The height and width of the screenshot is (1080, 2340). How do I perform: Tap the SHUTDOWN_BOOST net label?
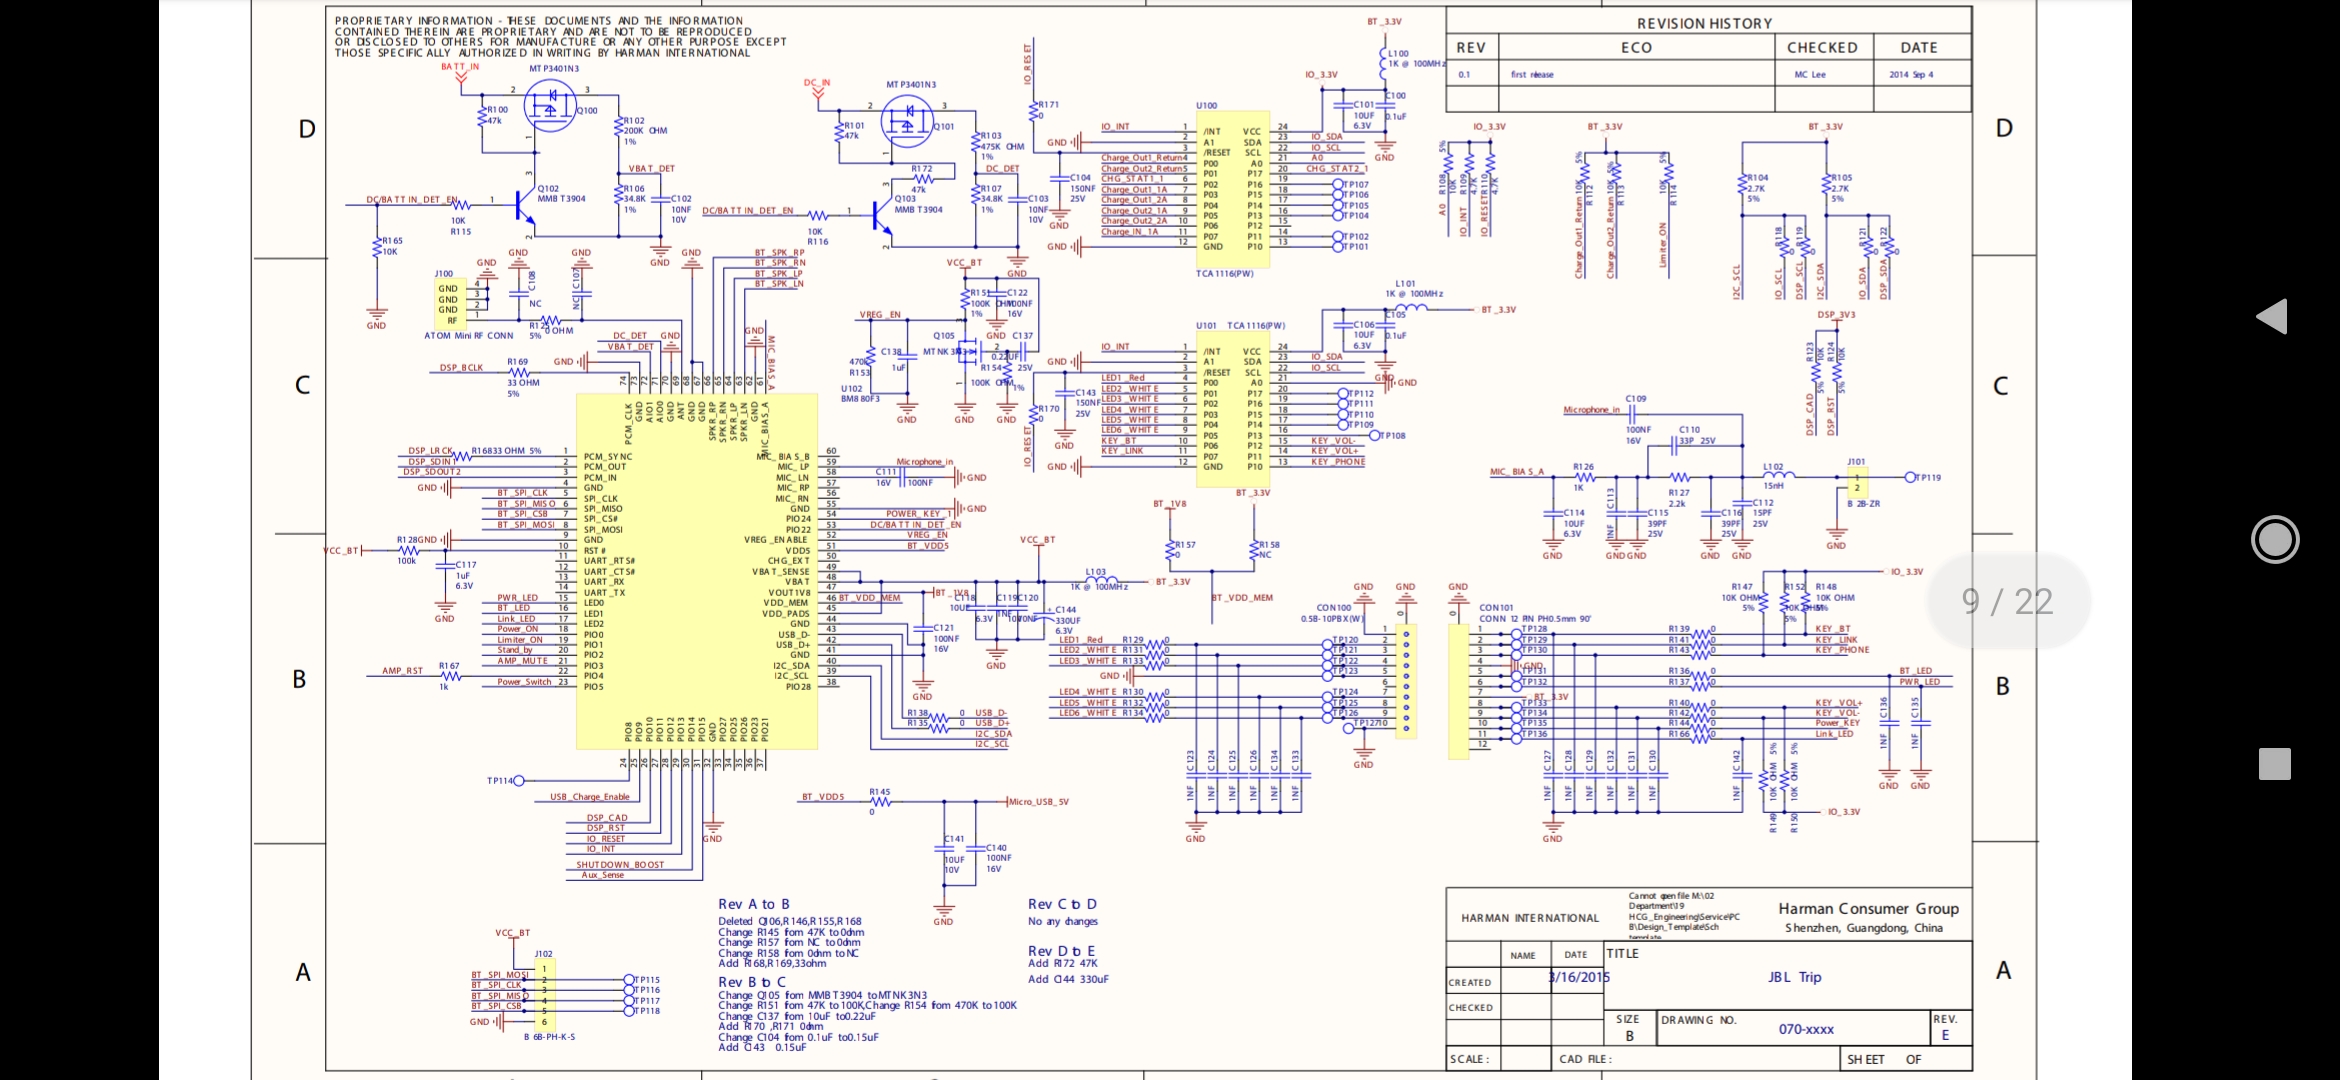620,865
